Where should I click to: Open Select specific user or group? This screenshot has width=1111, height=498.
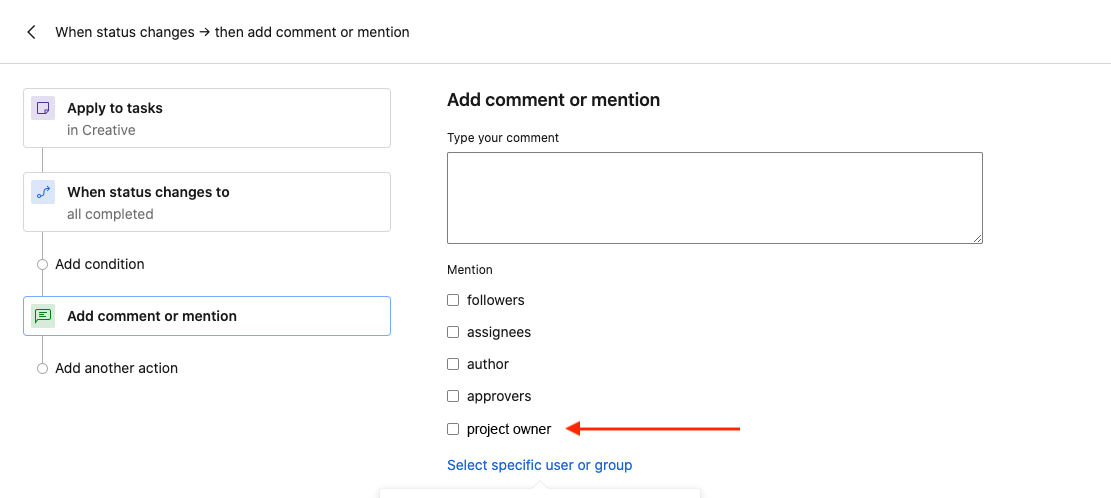point(539,465)
